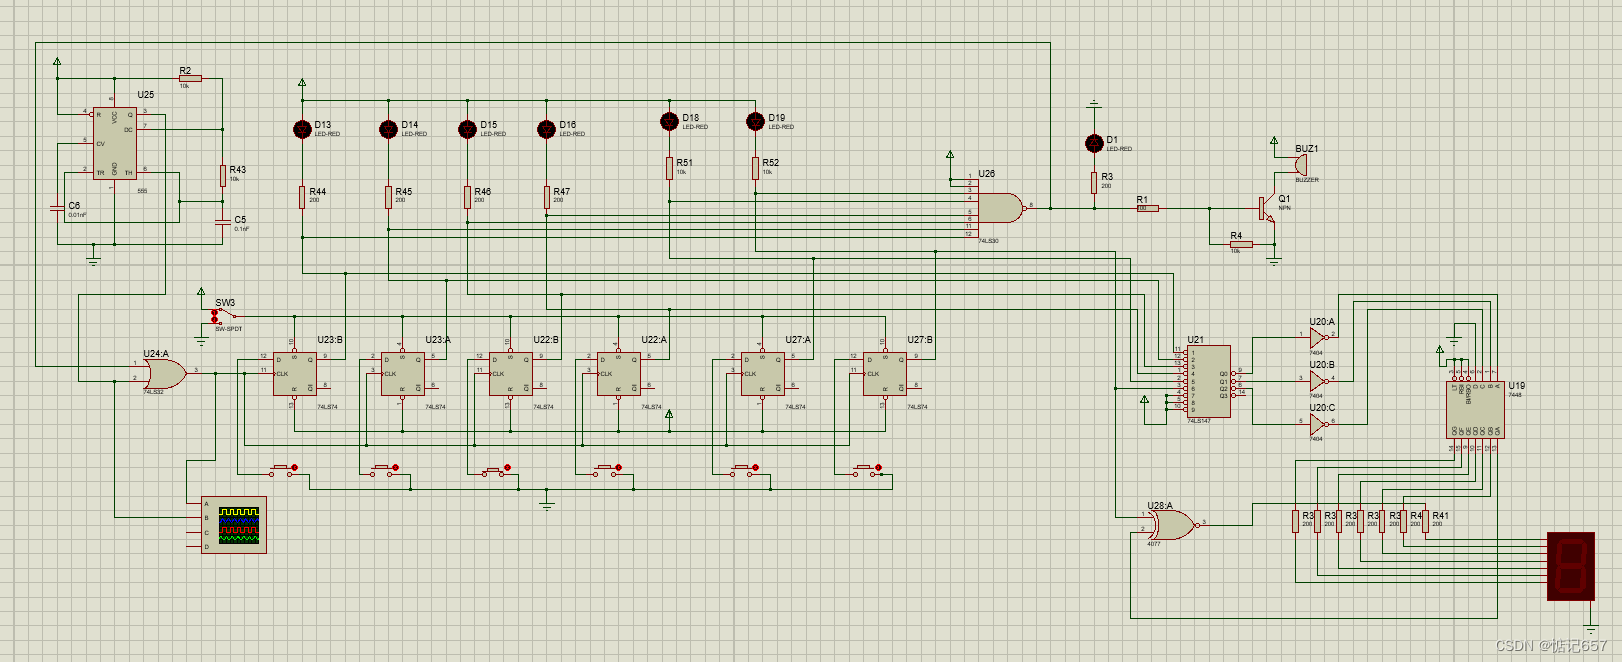Select the U27:A flip-flop
Image resolution: width=1622 pixels, height=662 pixels.
[763, 374]
